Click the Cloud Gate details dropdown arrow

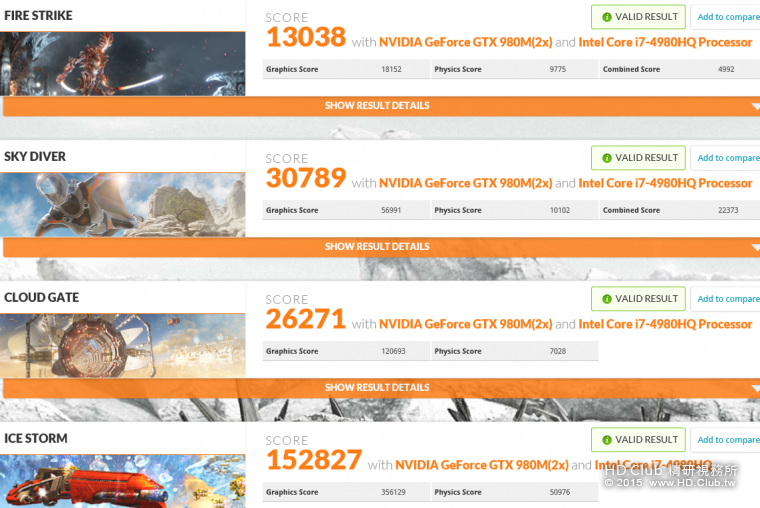pos(756,388)
